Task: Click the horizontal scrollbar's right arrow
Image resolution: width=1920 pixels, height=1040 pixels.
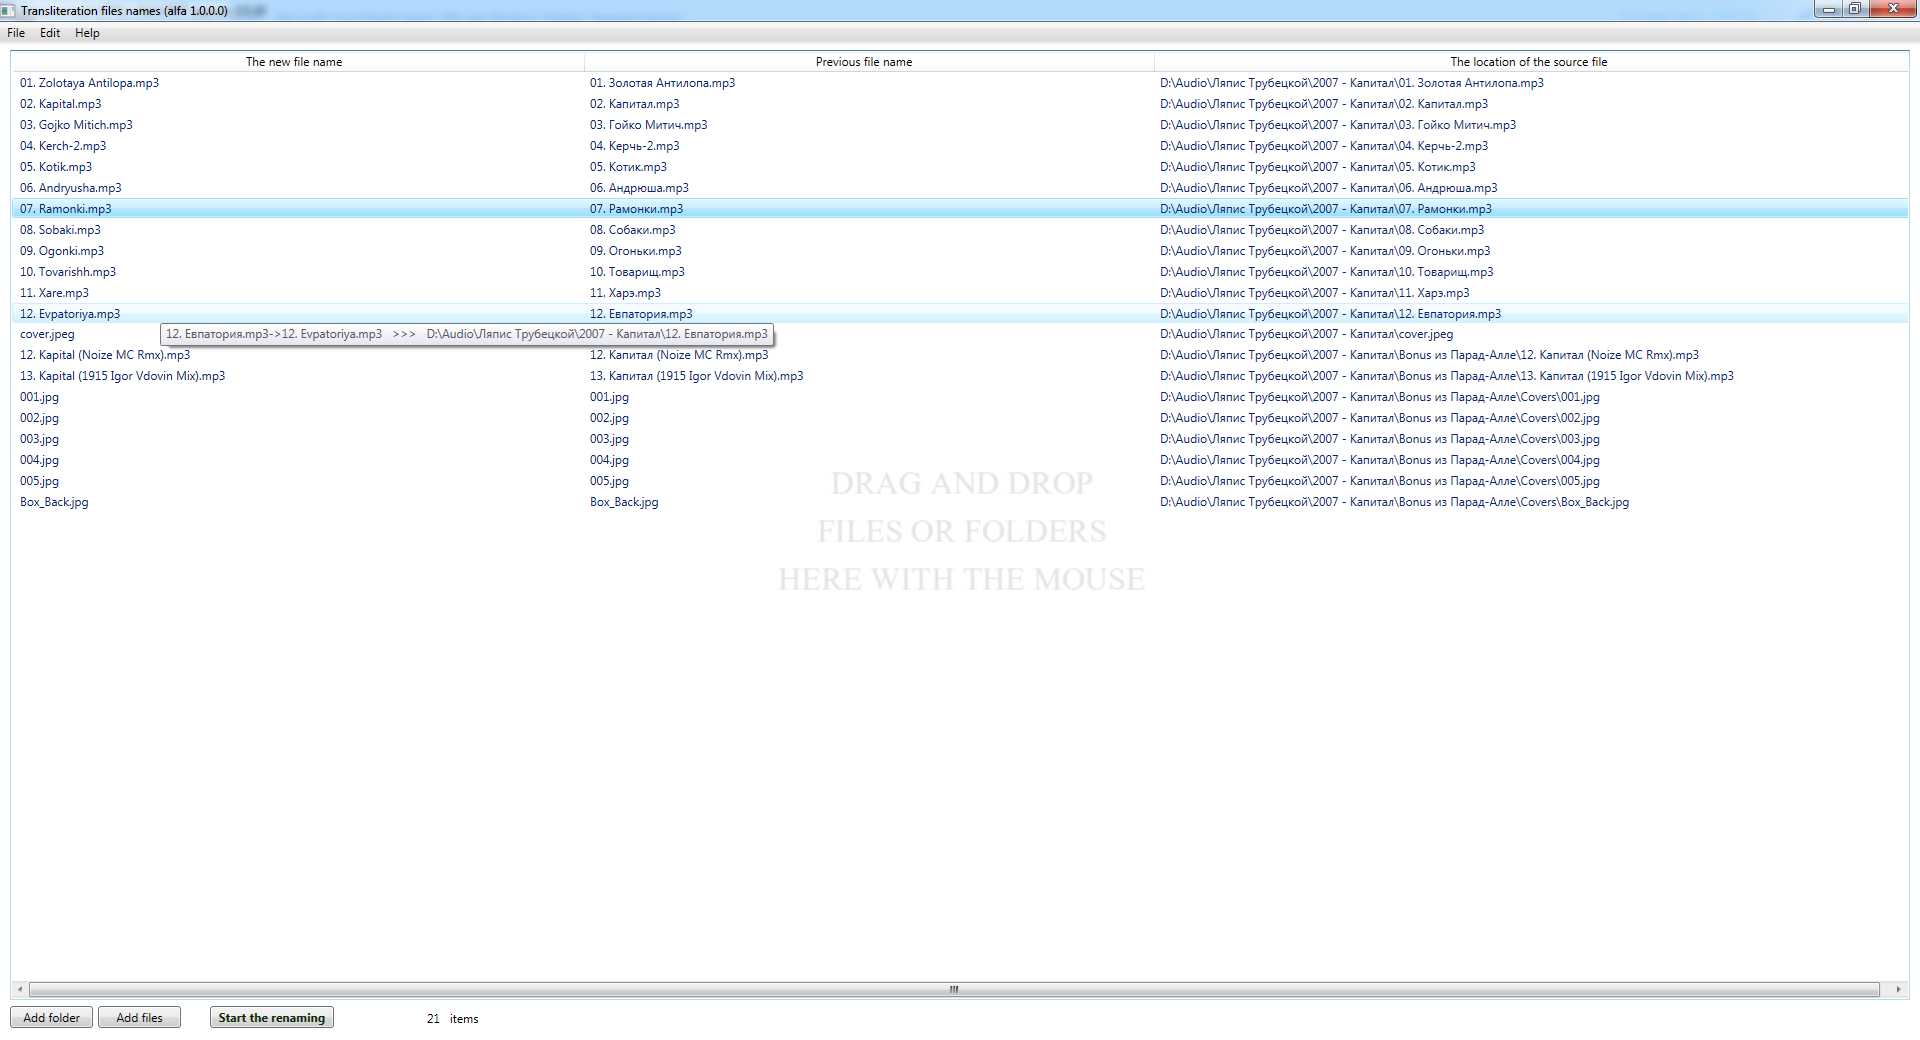Action: coord(1898,989)
